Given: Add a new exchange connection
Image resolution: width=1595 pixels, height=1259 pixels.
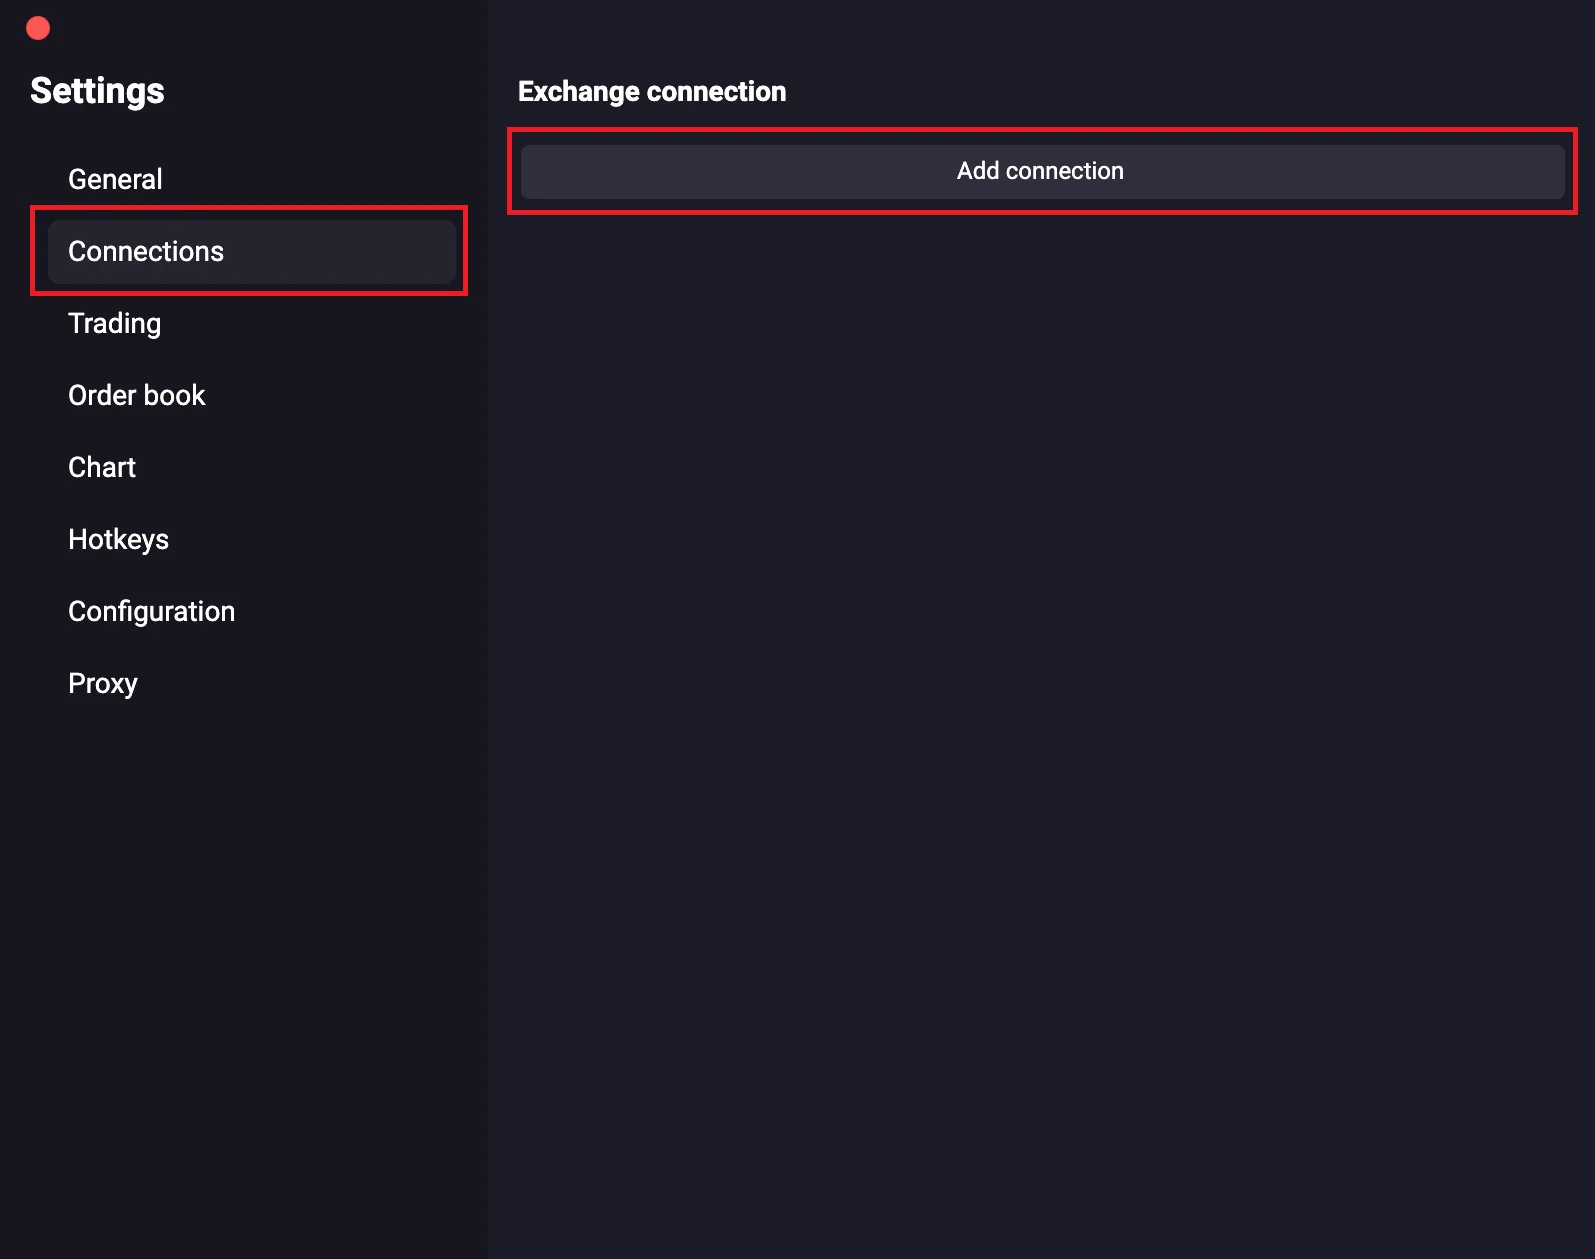Looking at the screenshot, I should pyautogui.click(x=1041, y=171).
